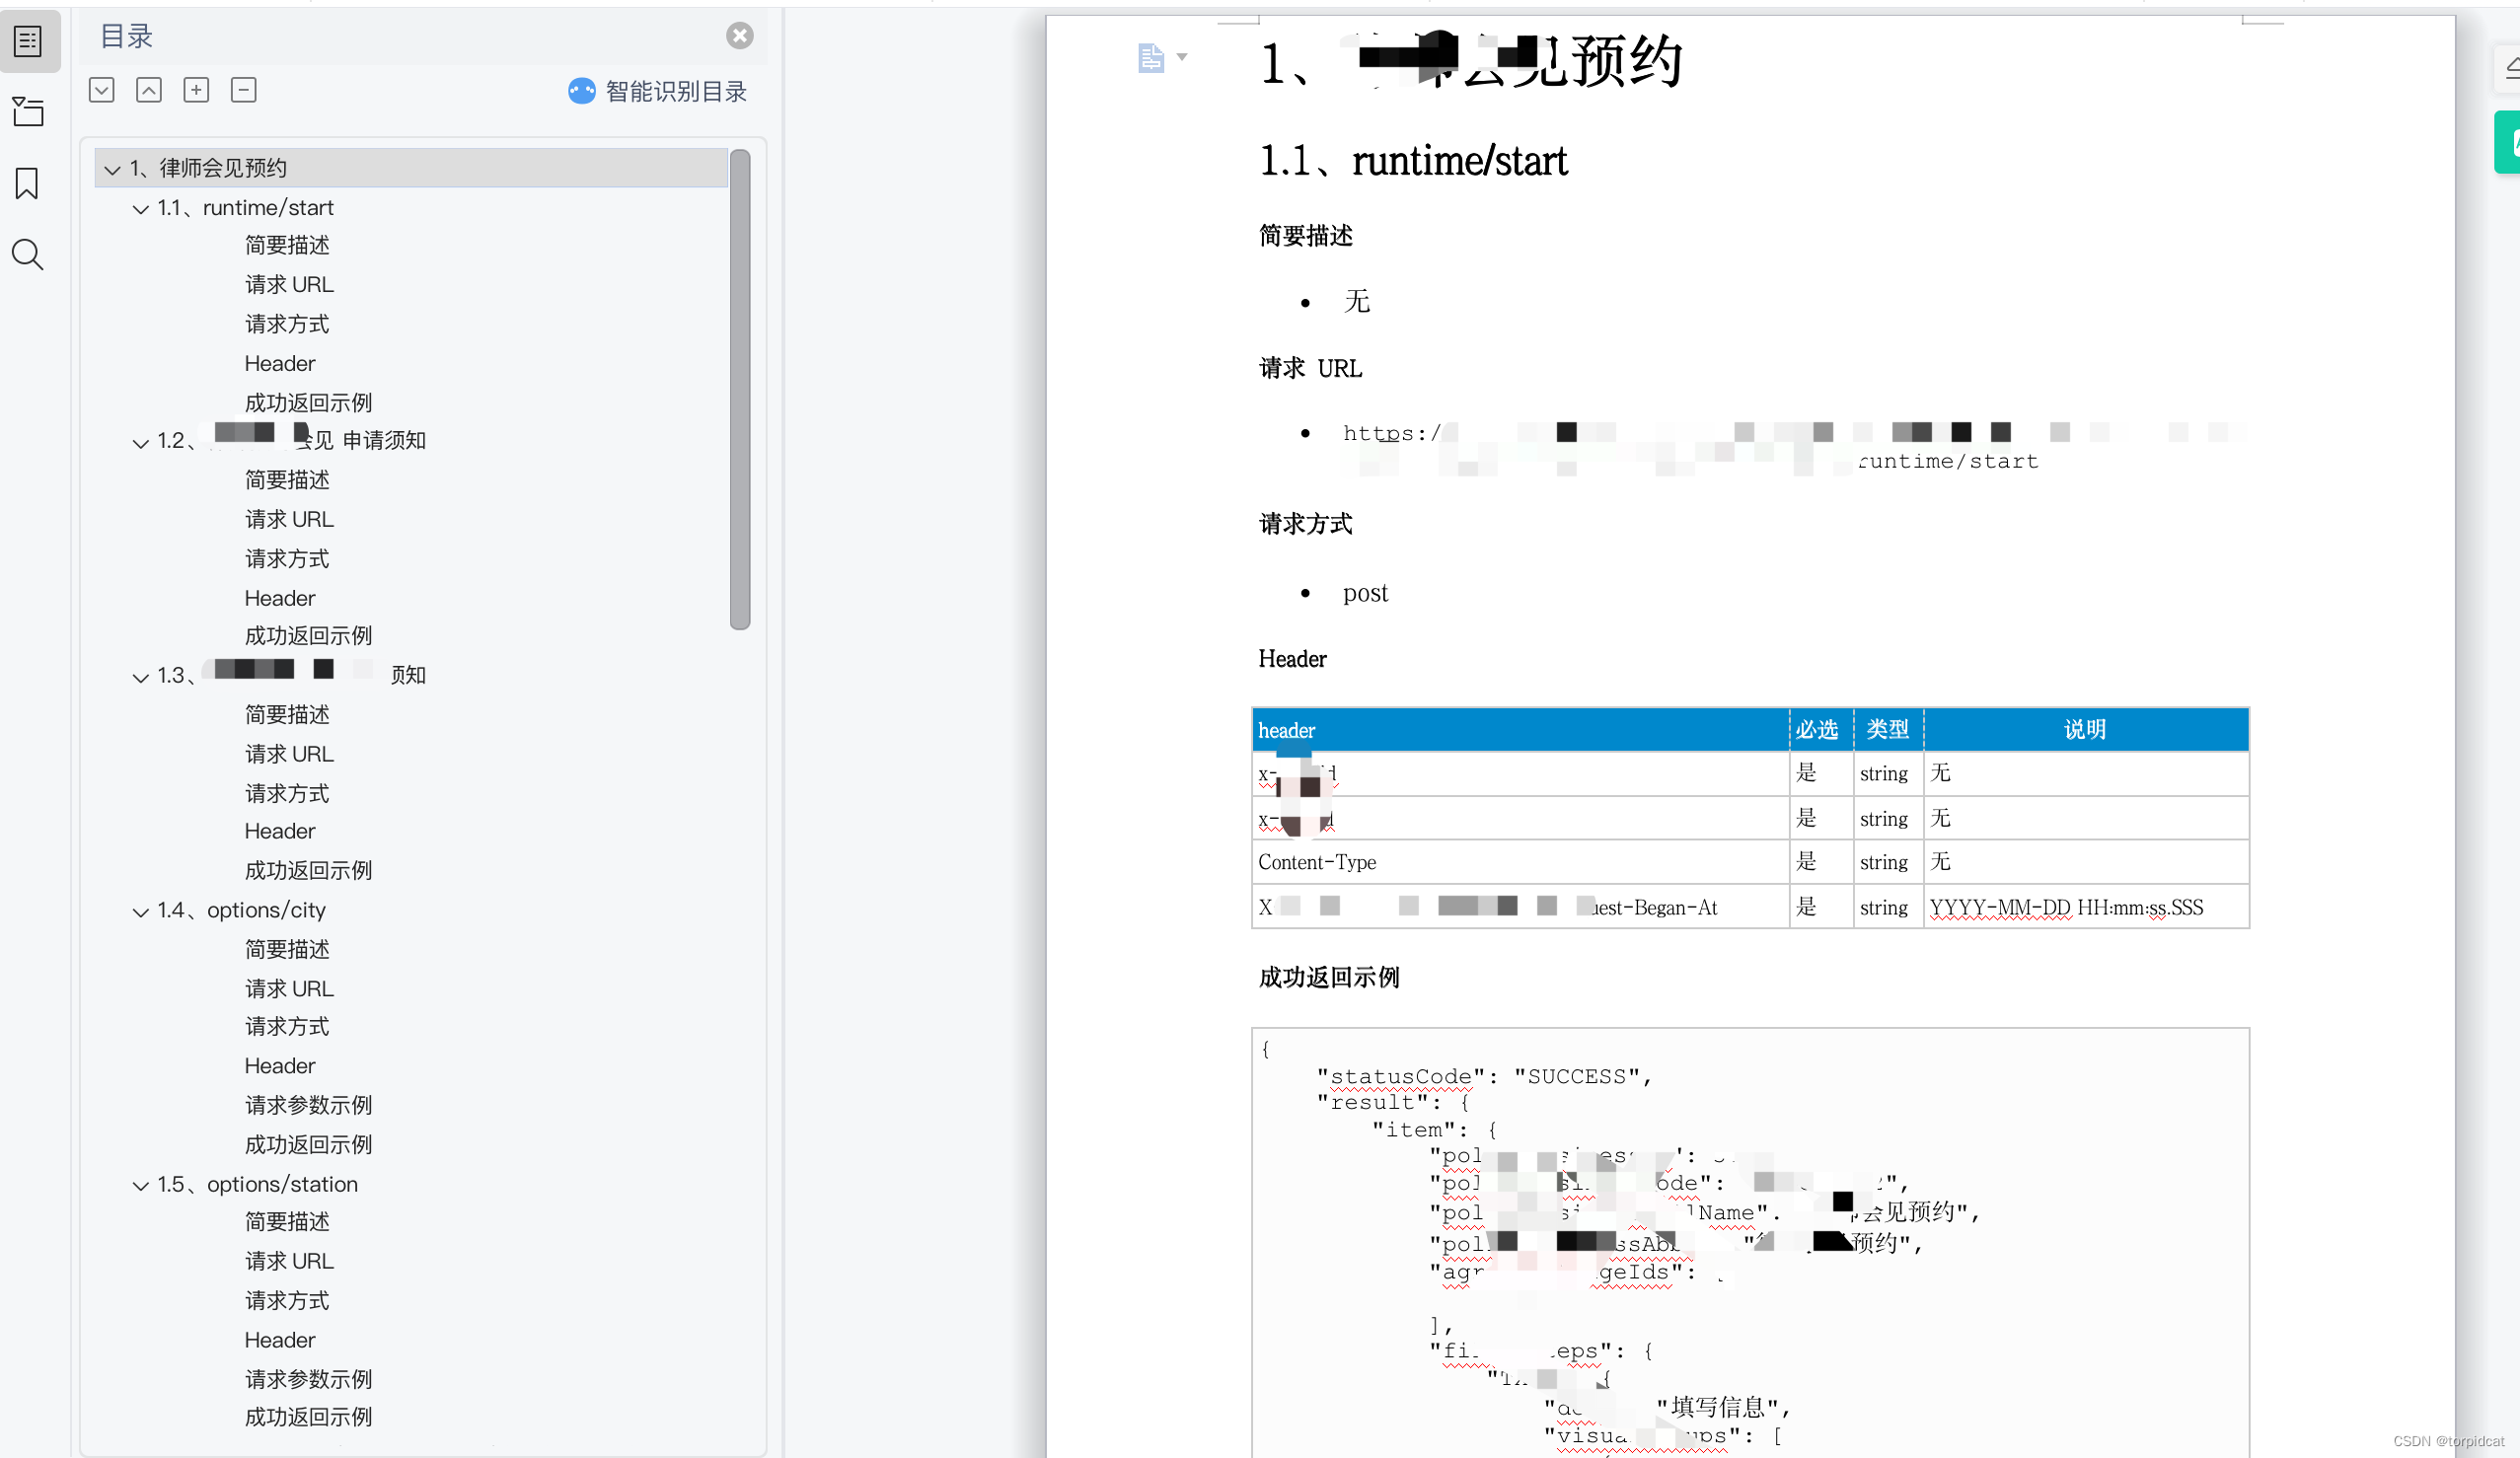Jump to Header under options/station
This screenshot has height=1458, width=2520.
point(279,1341)
